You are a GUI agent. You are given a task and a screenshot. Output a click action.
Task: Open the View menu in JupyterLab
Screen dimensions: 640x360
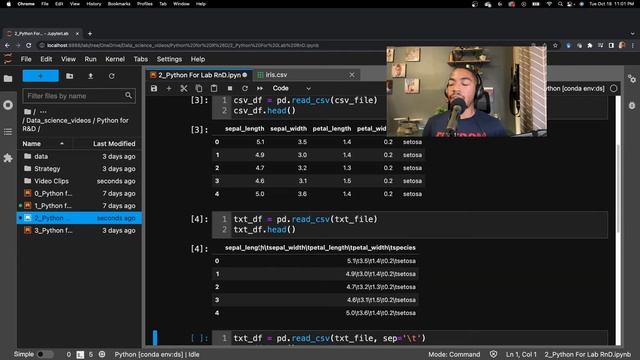click(68, 59)
